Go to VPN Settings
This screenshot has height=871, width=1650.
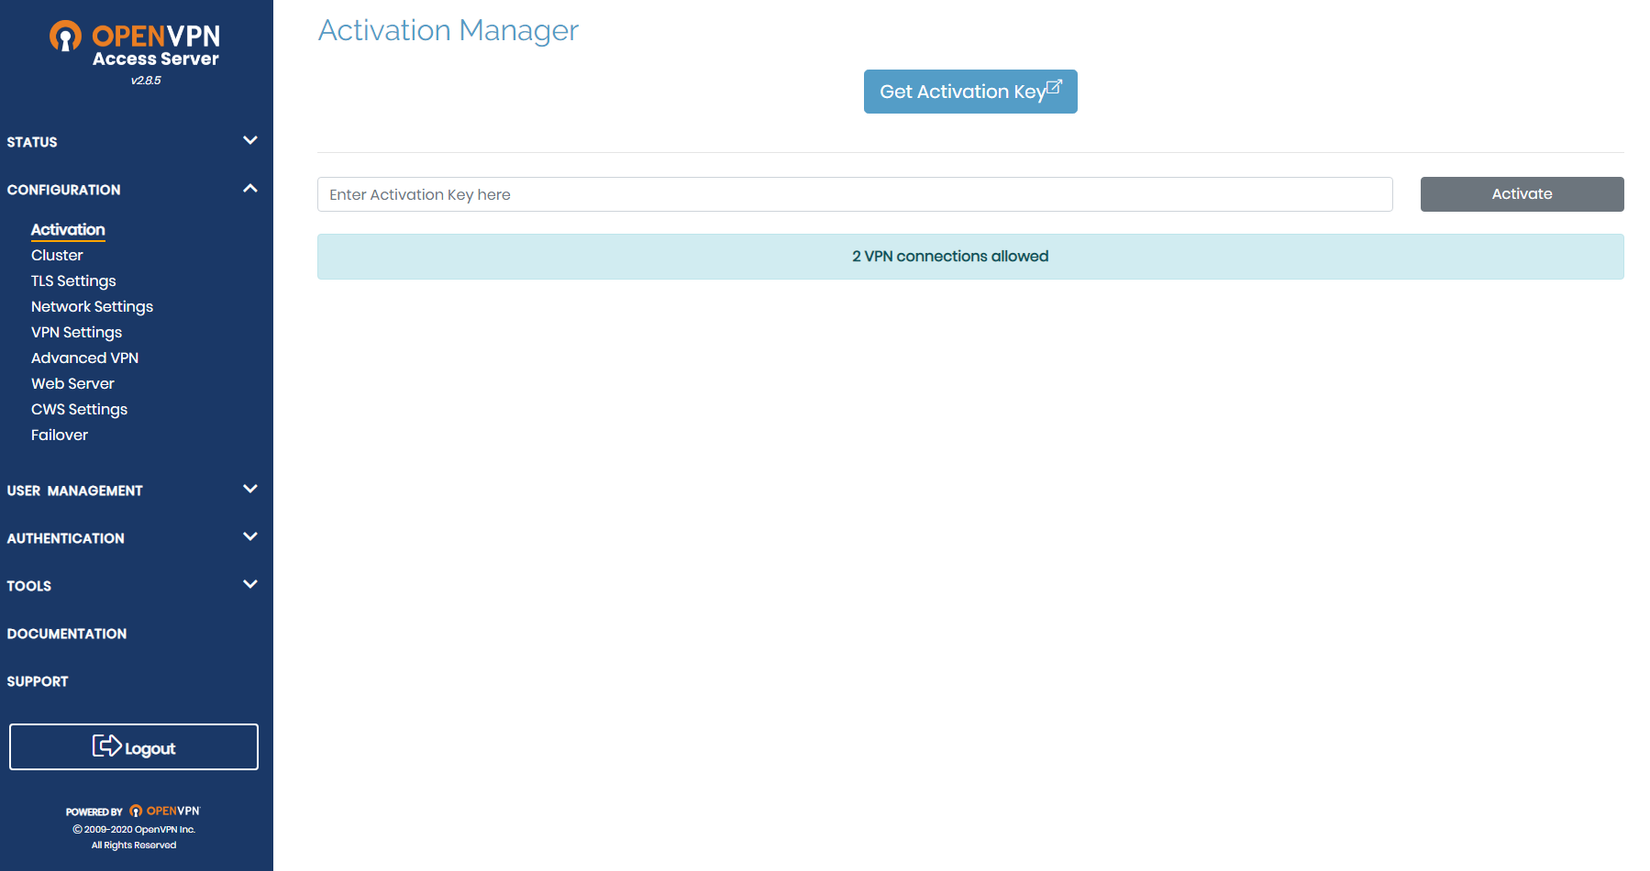tap(76, 332)
